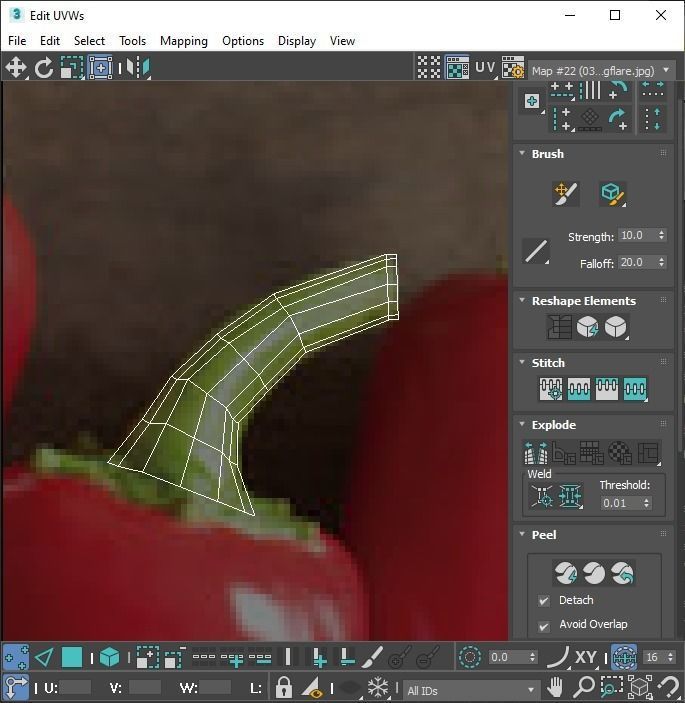Click the Relax custom cube icon
Image resolution: width=685 pixels, height=703 pixels.
[615, 327]
